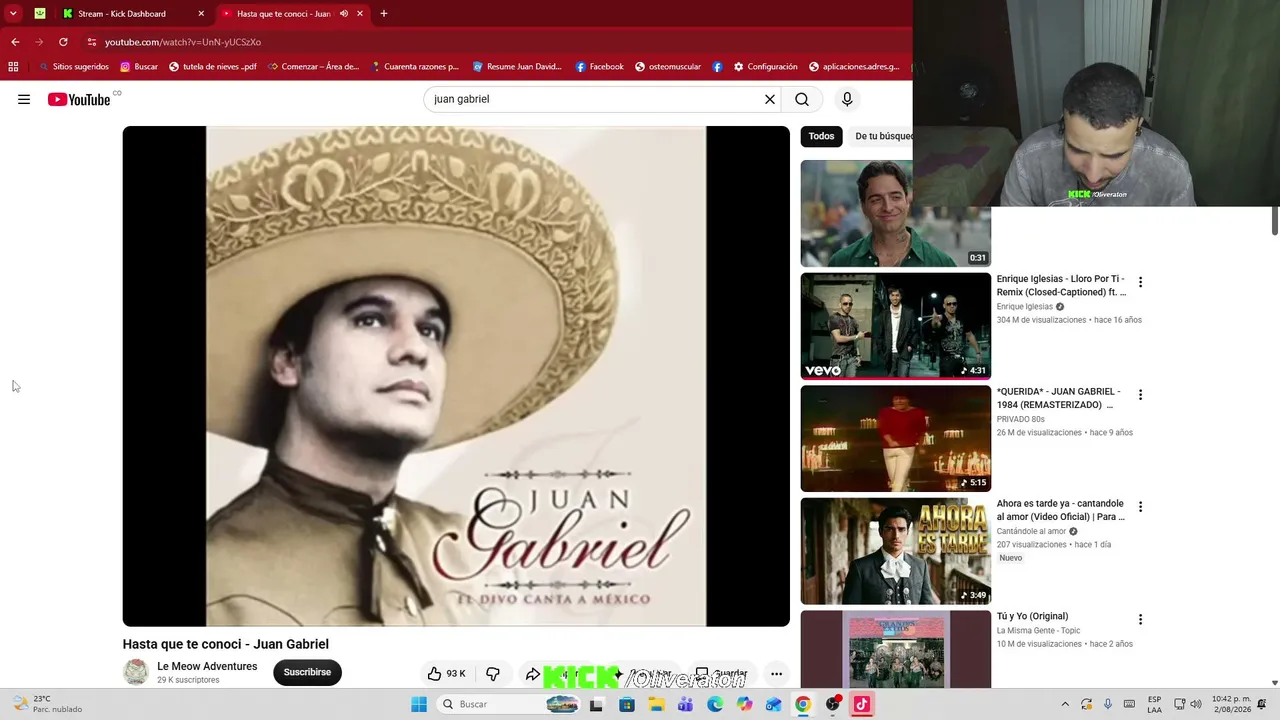This screenshot has width=1280, height=720.
Task: Switch to Google Chrome in the taskbar
Action: pos(803,704)
